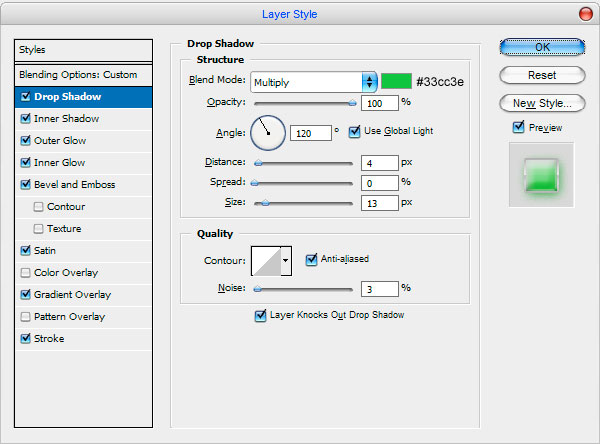
Task: Select Gradient Overlay settings
Action: 72,295
